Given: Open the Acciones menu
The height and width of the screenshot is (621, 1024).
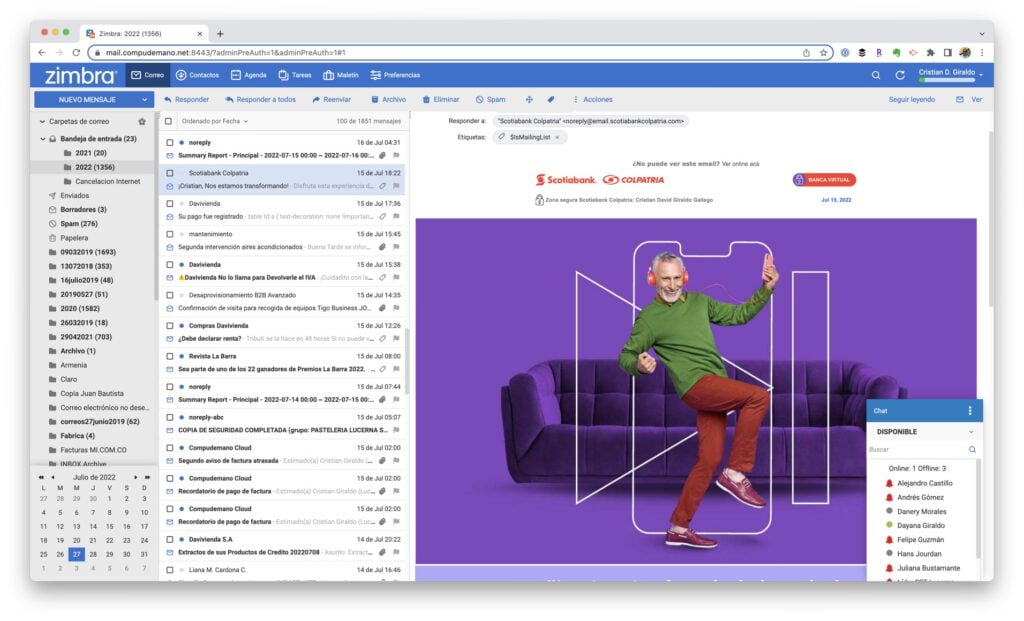Looking at the screenshot, I should [593, 99].
